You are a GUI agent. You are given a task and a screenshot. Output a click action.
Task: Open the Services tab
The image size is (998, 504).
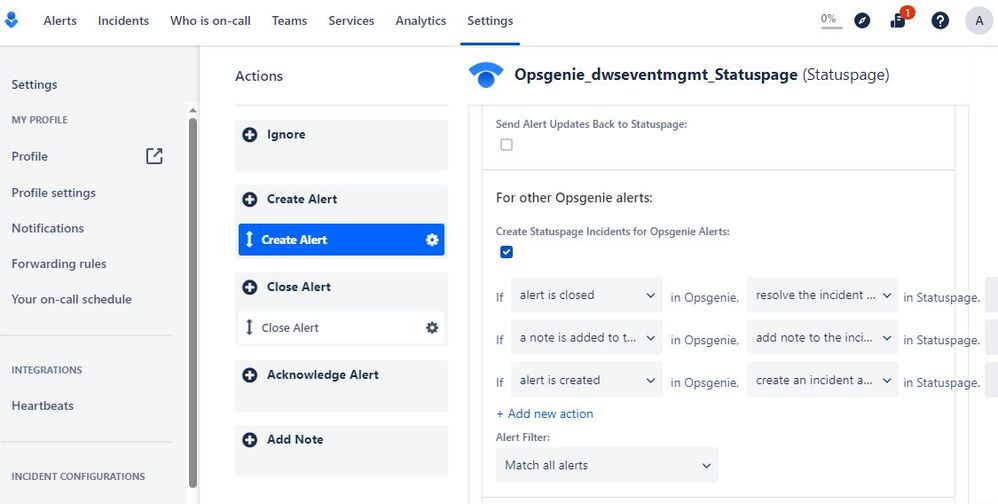click(x=351, y=21)
